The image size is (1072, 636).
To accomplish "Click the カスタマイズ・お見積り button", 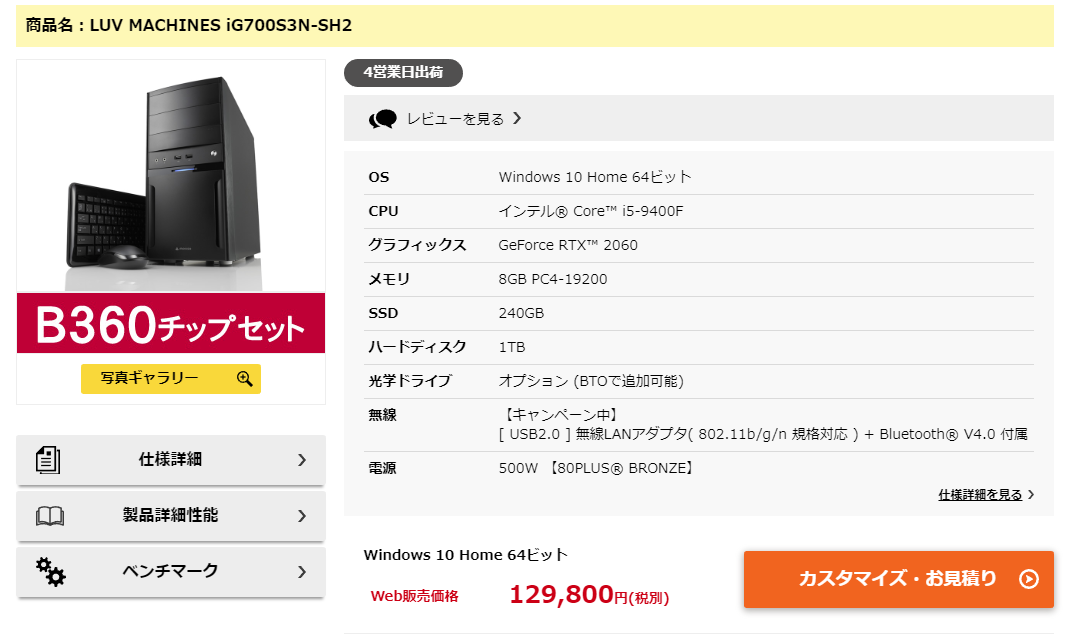I will [x=898, y=579].
